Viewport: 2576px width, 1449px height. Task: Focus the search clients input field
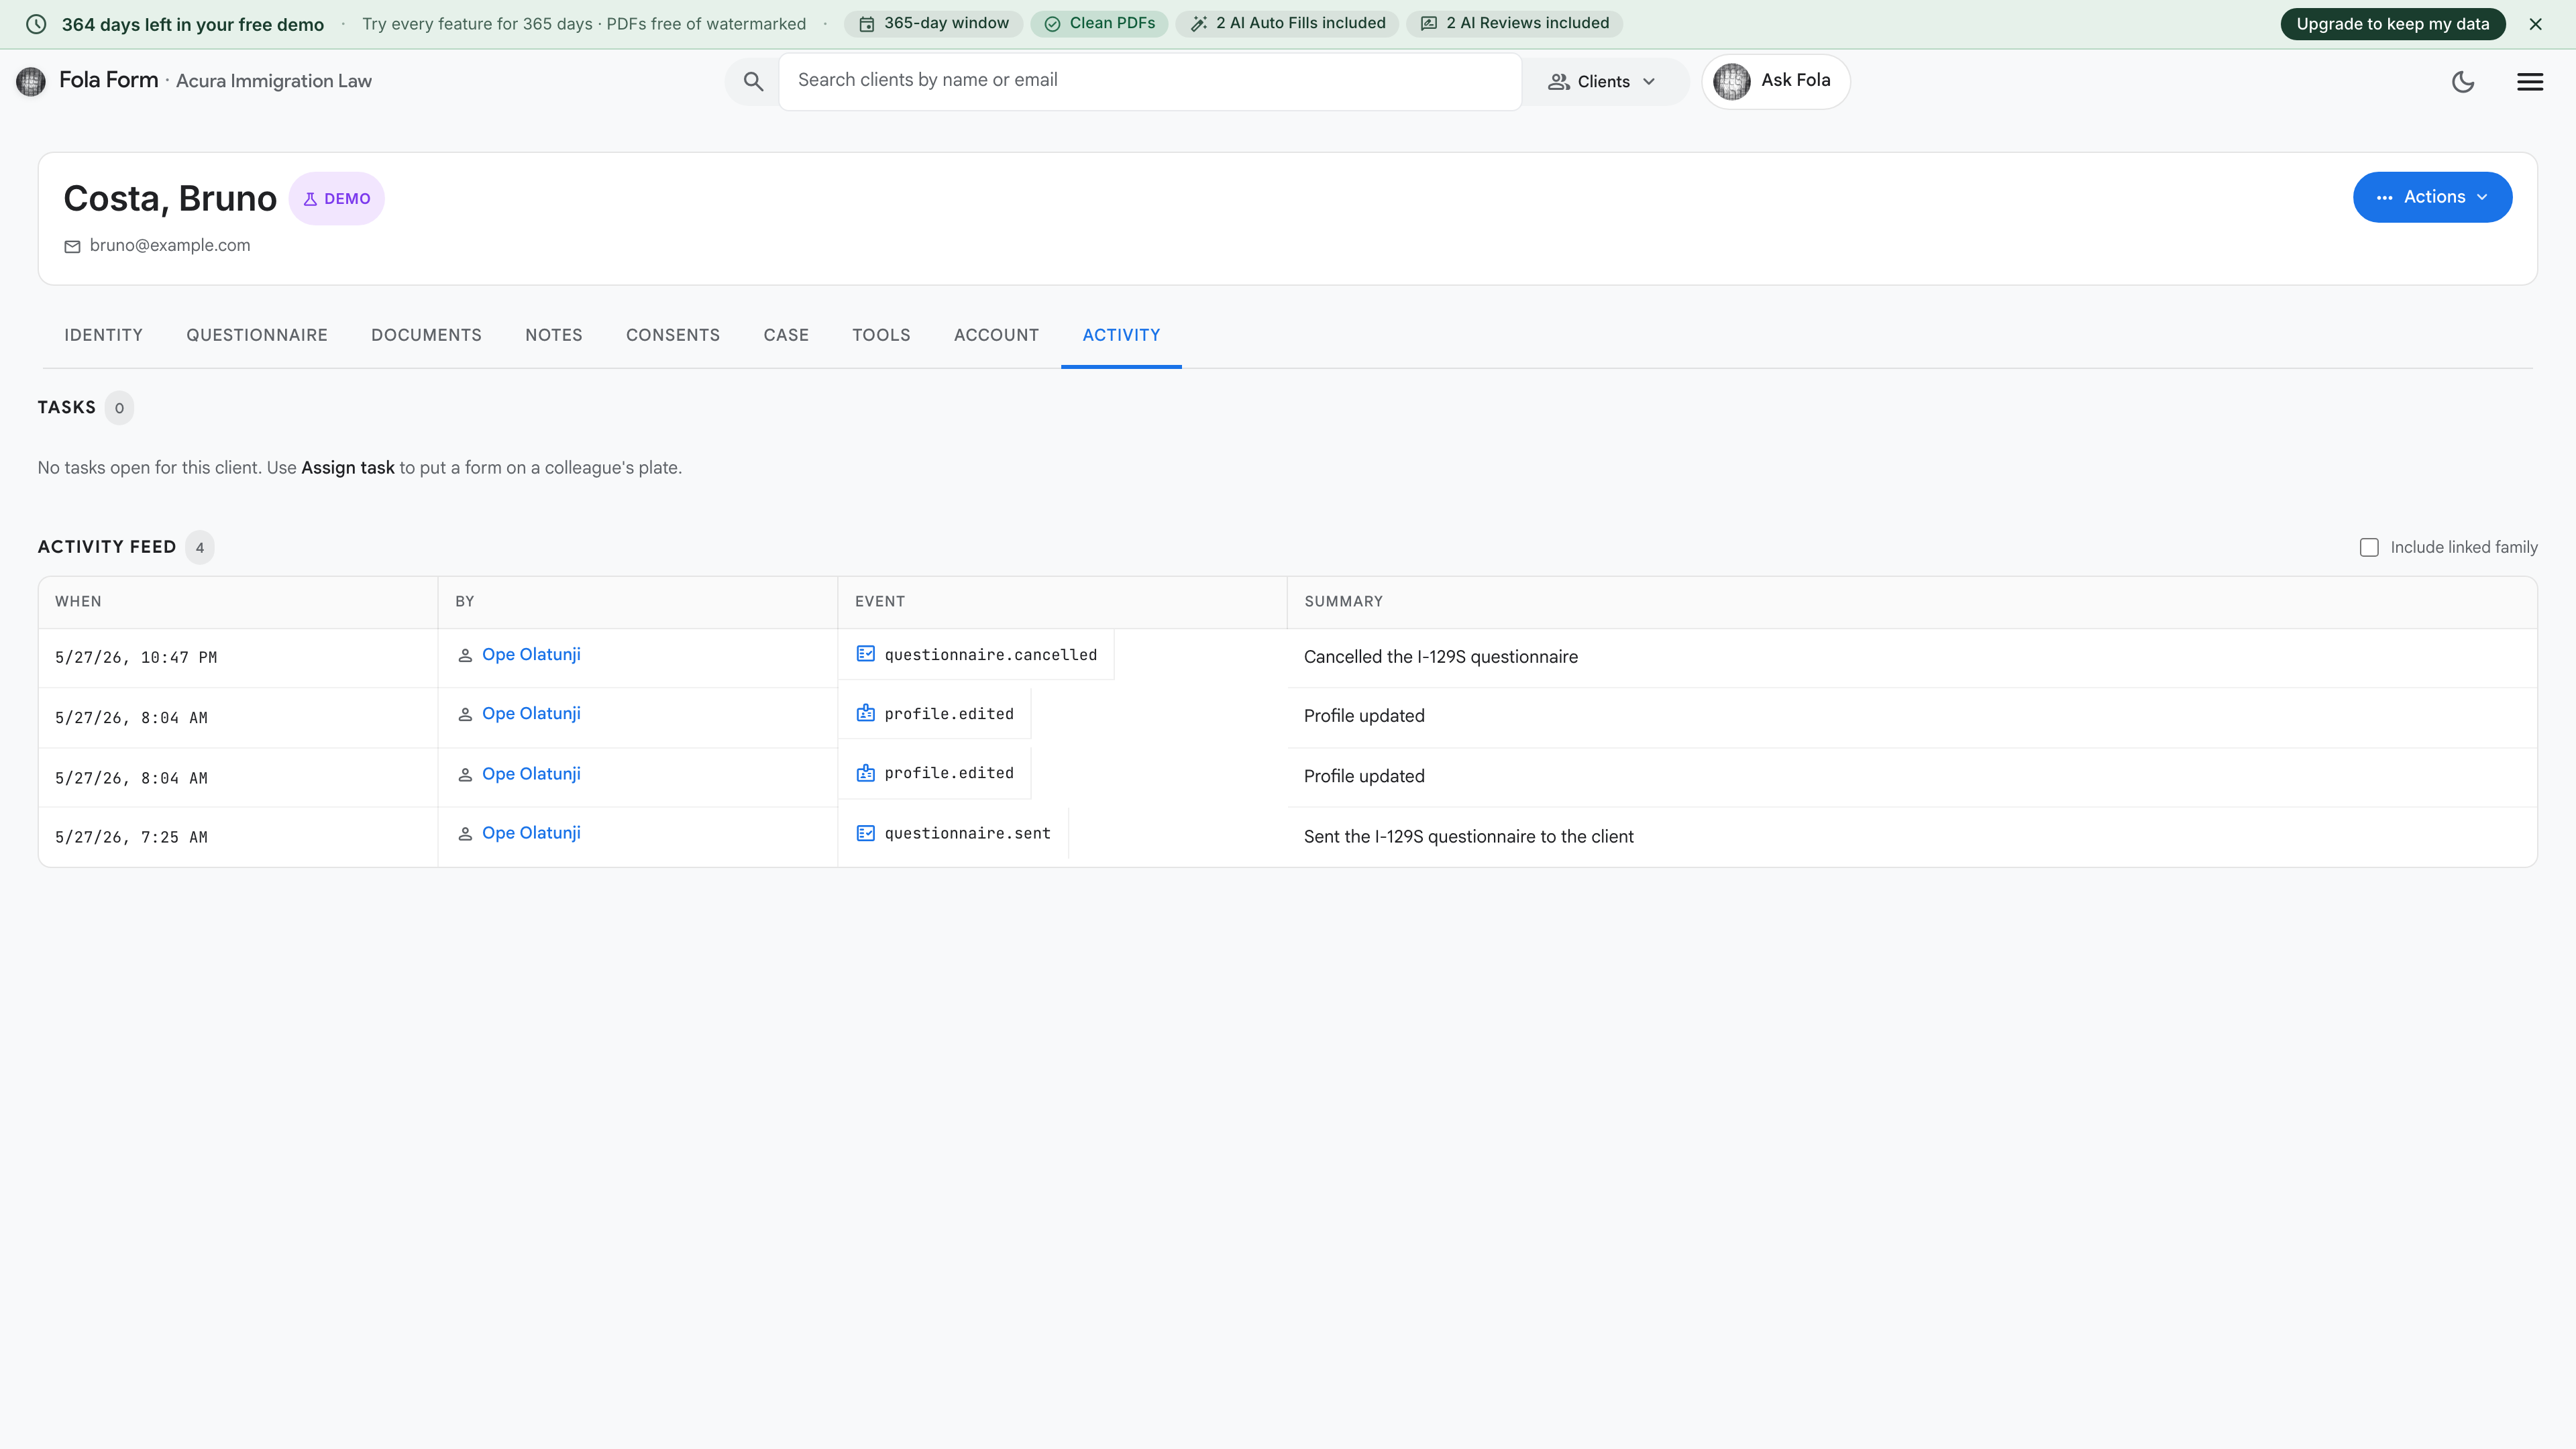(1150, 81)
